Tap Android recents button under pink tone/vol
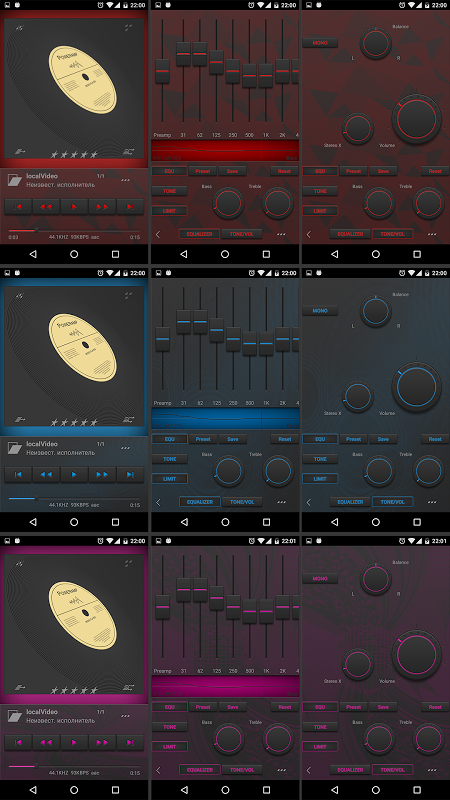 pos(417,790)
